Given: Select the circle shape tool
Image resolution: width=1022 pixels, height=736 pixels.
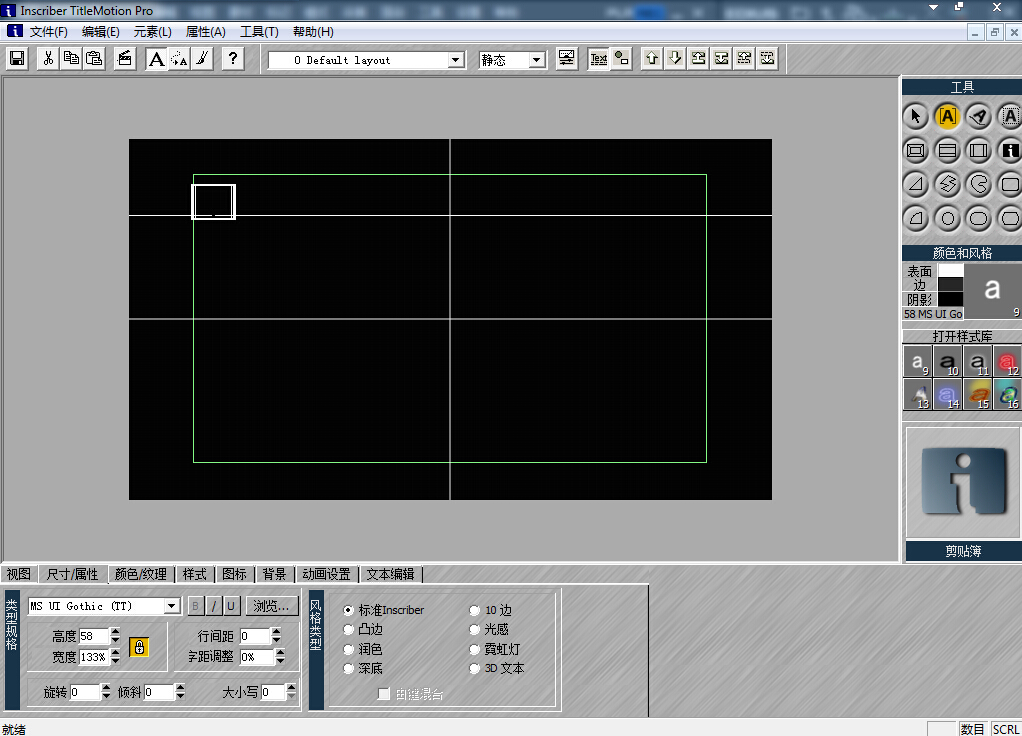Looking at the screenshot, I should (947, 218).
